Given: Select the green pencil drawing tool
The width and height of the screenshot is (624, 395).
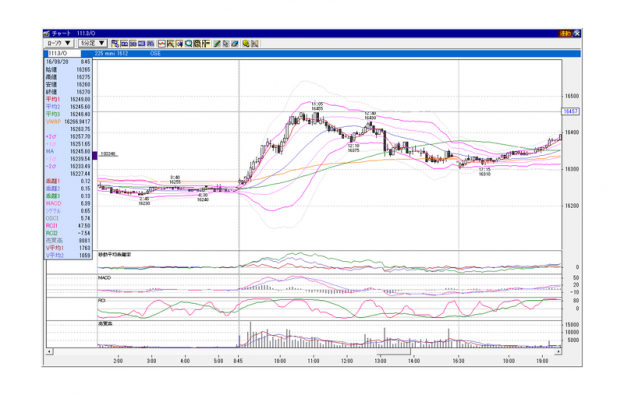Looking at the screenshot, I should (217, 43).
